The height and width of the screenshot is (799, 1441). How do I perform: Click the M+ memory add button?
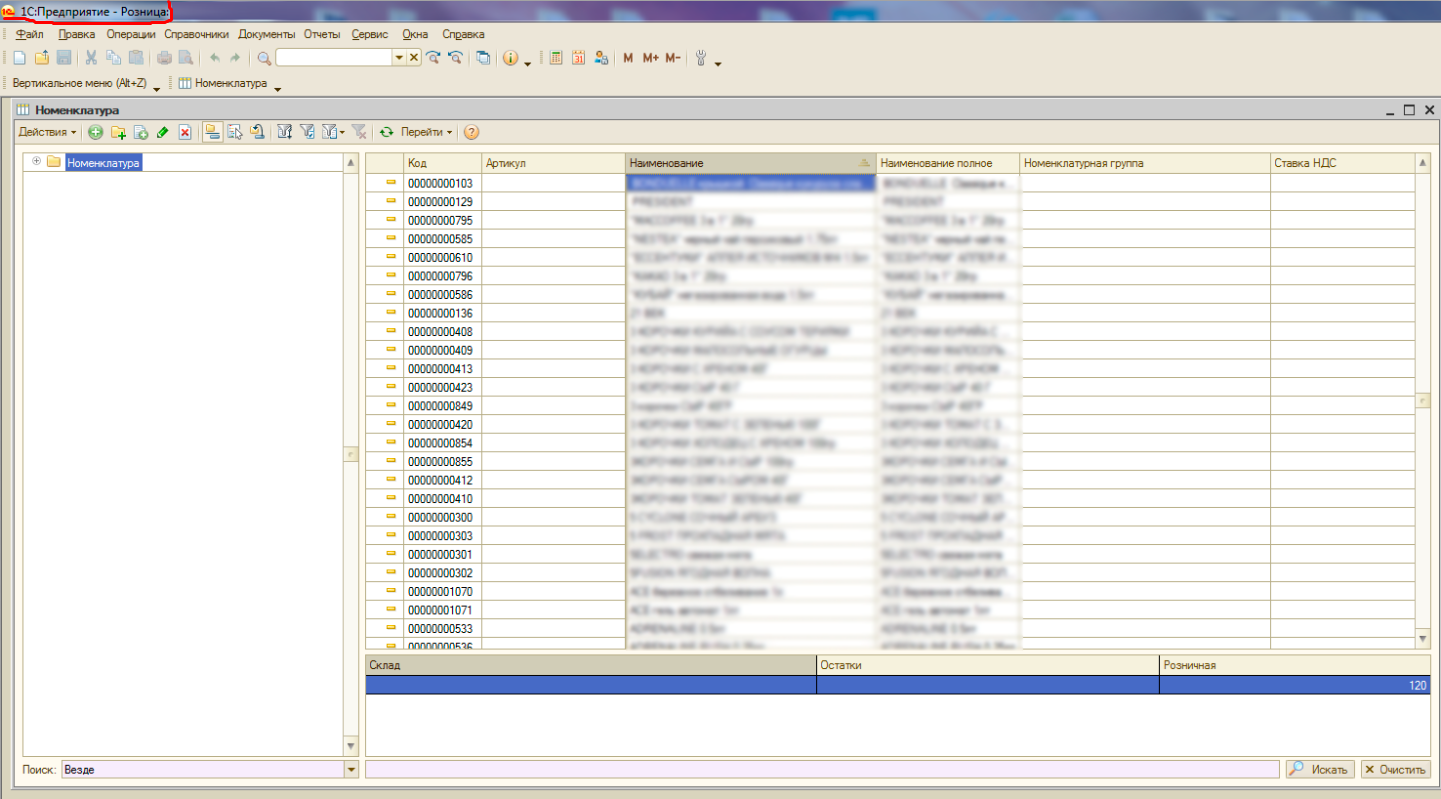coord(651,58)
